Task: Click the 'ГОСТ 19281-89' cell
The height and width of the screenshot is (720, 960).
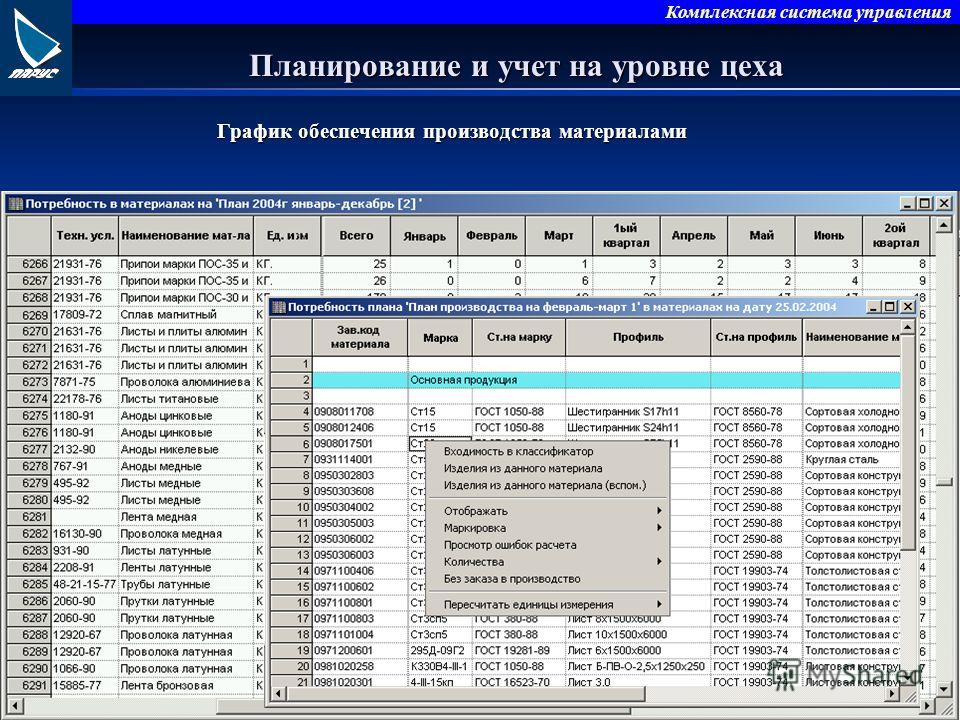Action: [x=519, y=650]
